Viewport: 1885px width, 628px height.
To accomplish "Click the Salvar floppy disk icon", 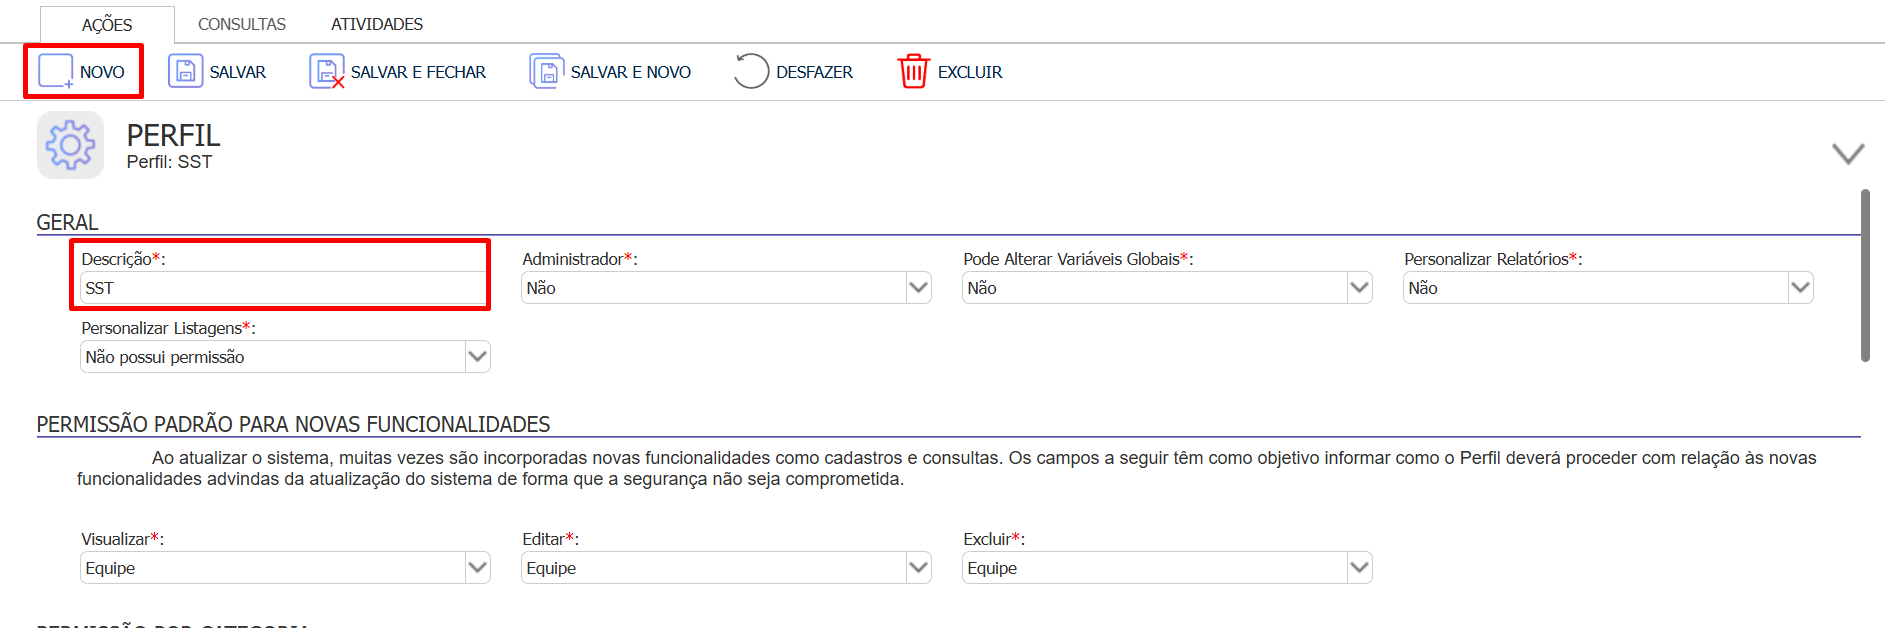I will click(x=185, y=72).
